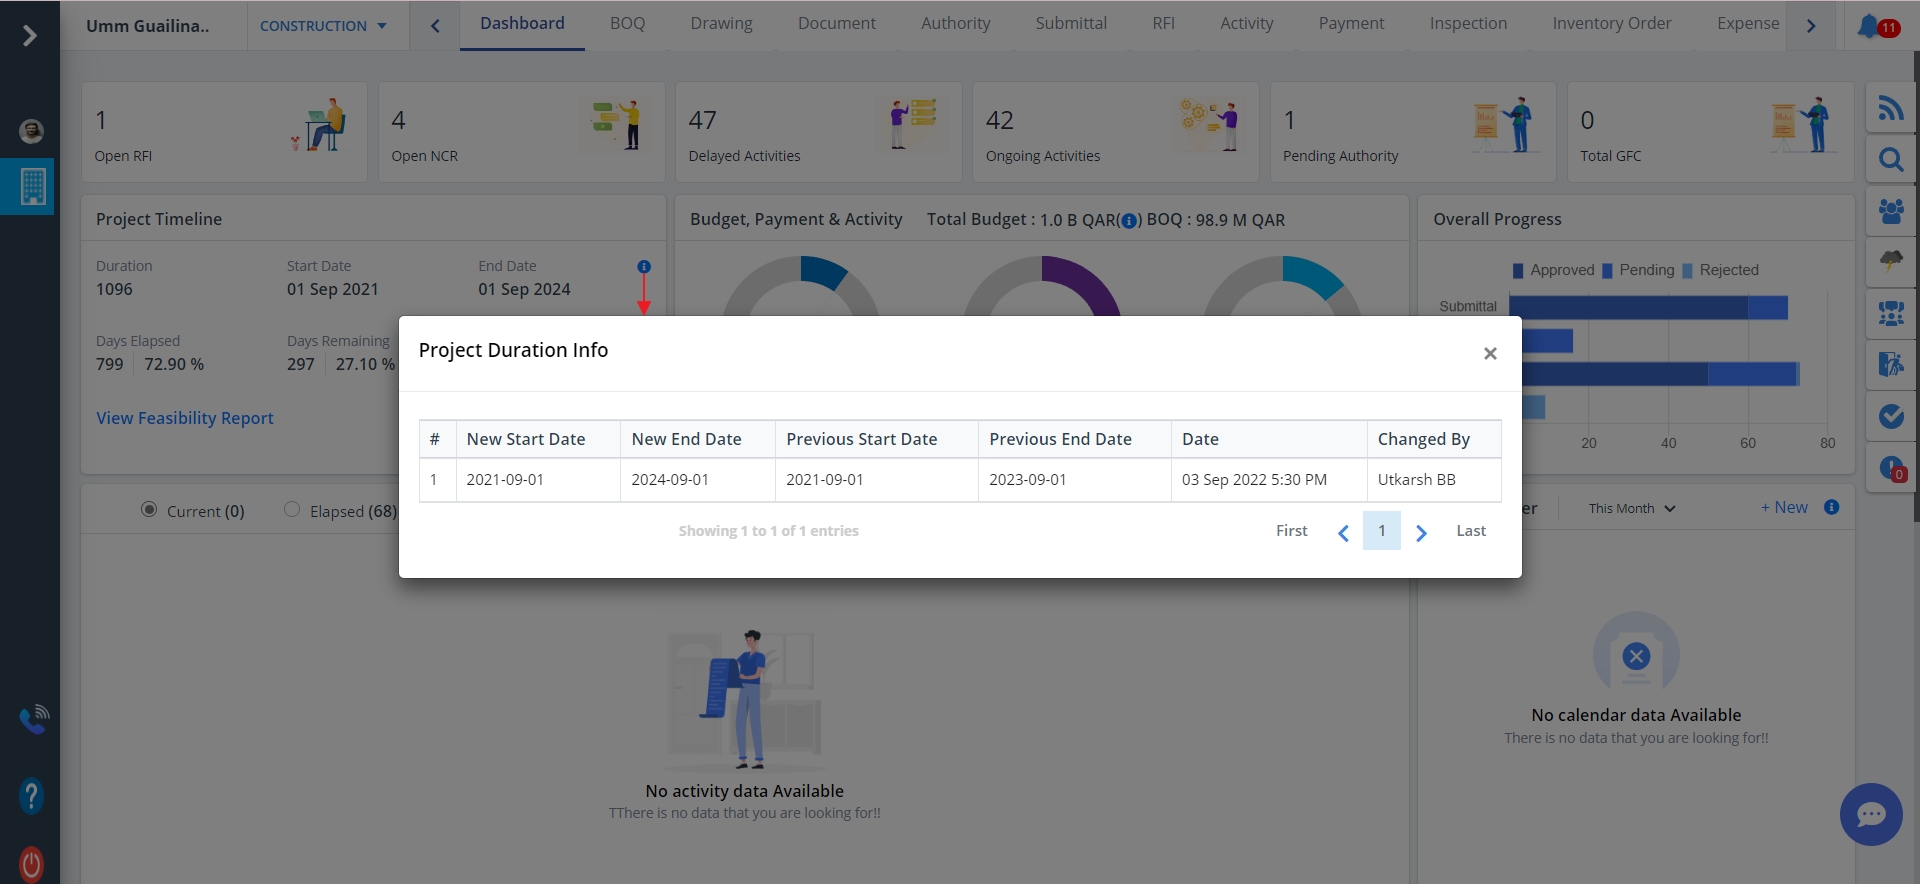Click the red power logout icon
1920x884 pixels.
(x=31, y=863)
